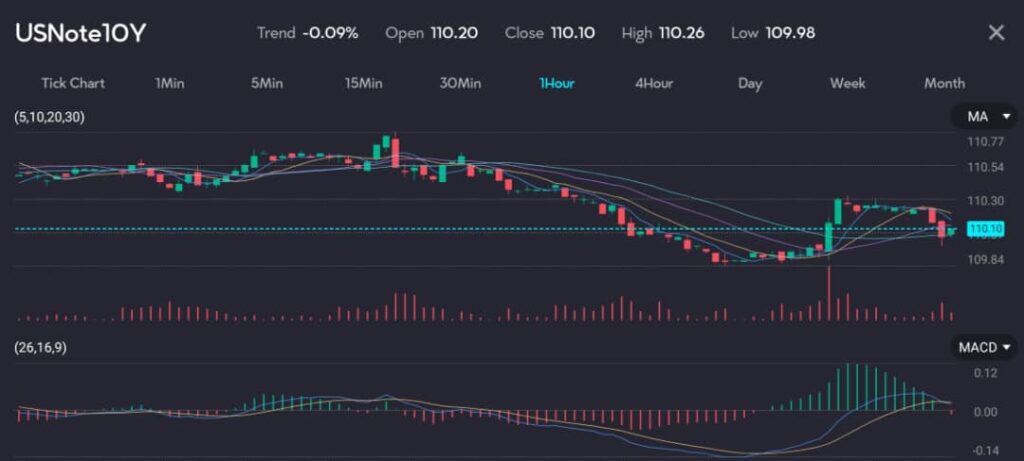Screen dimensions: 1024x461
Task: Select the 1Min timeframe
Action: (x=170, y=83)
